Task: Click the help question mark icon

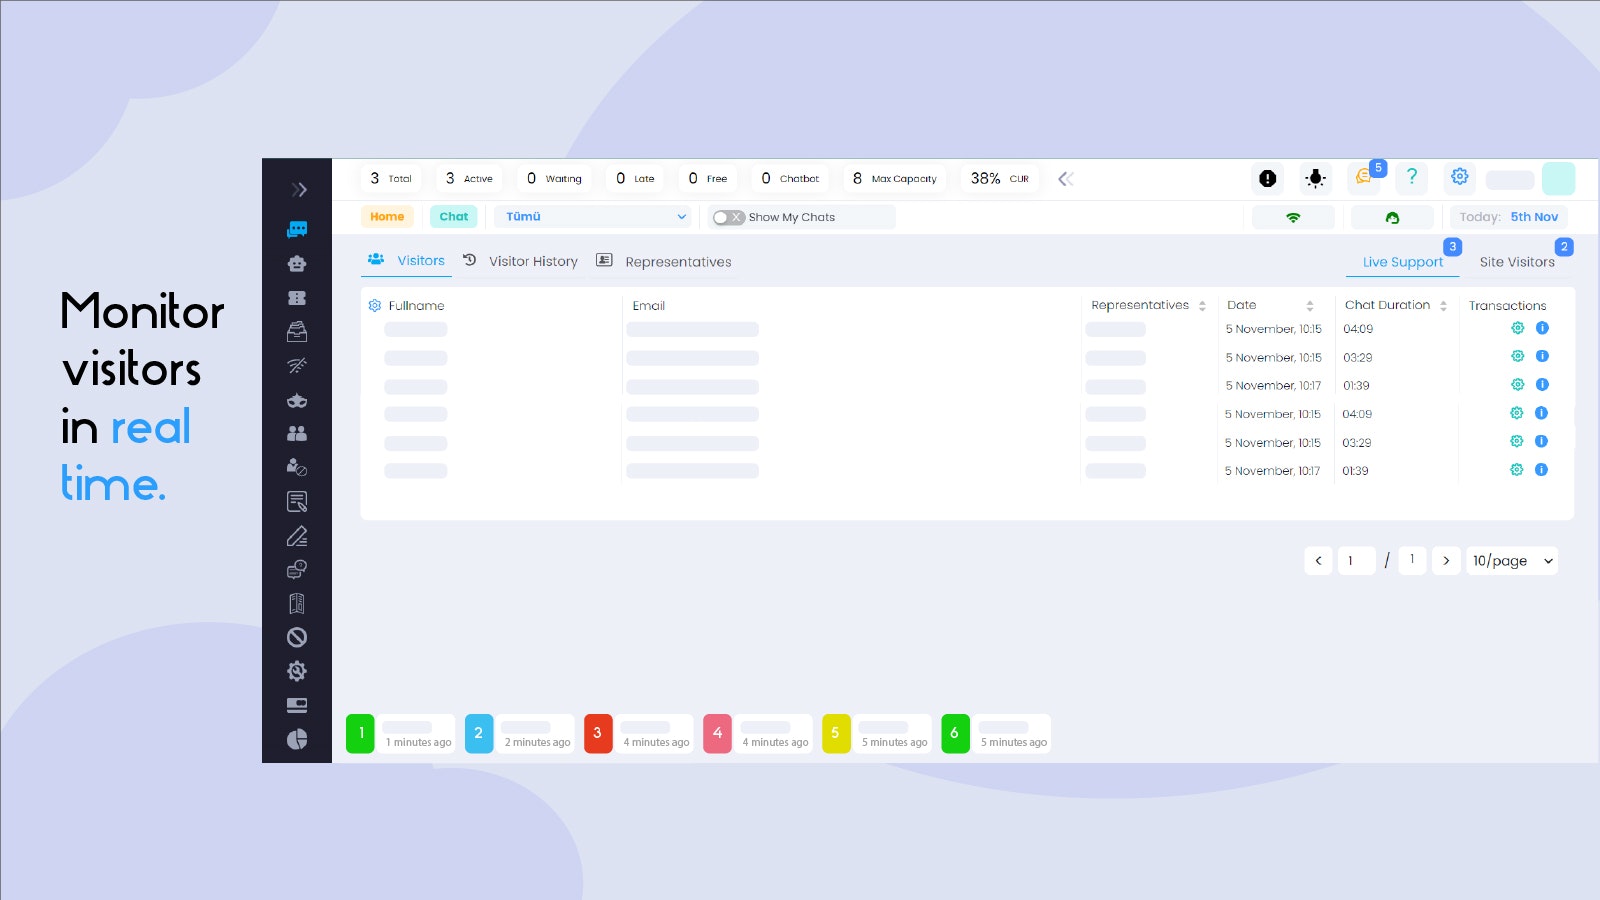Action: 1412,178
